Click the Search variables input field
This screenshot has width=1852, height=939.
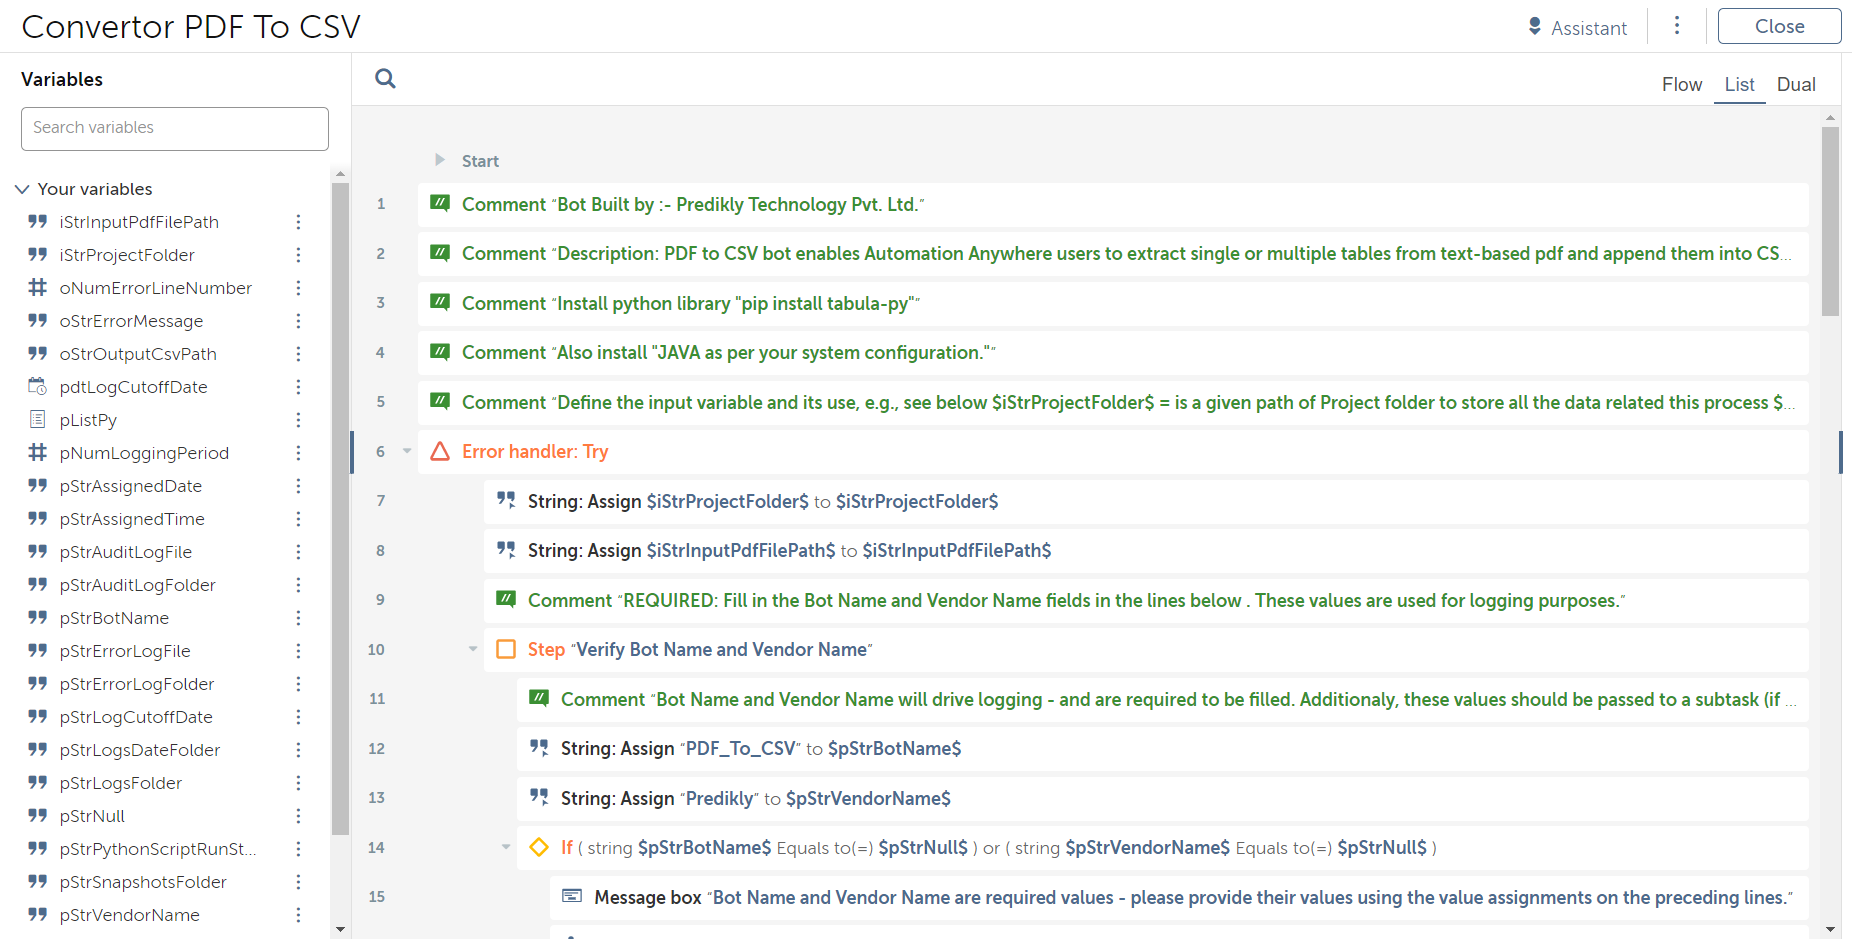[x=175, y=128]
